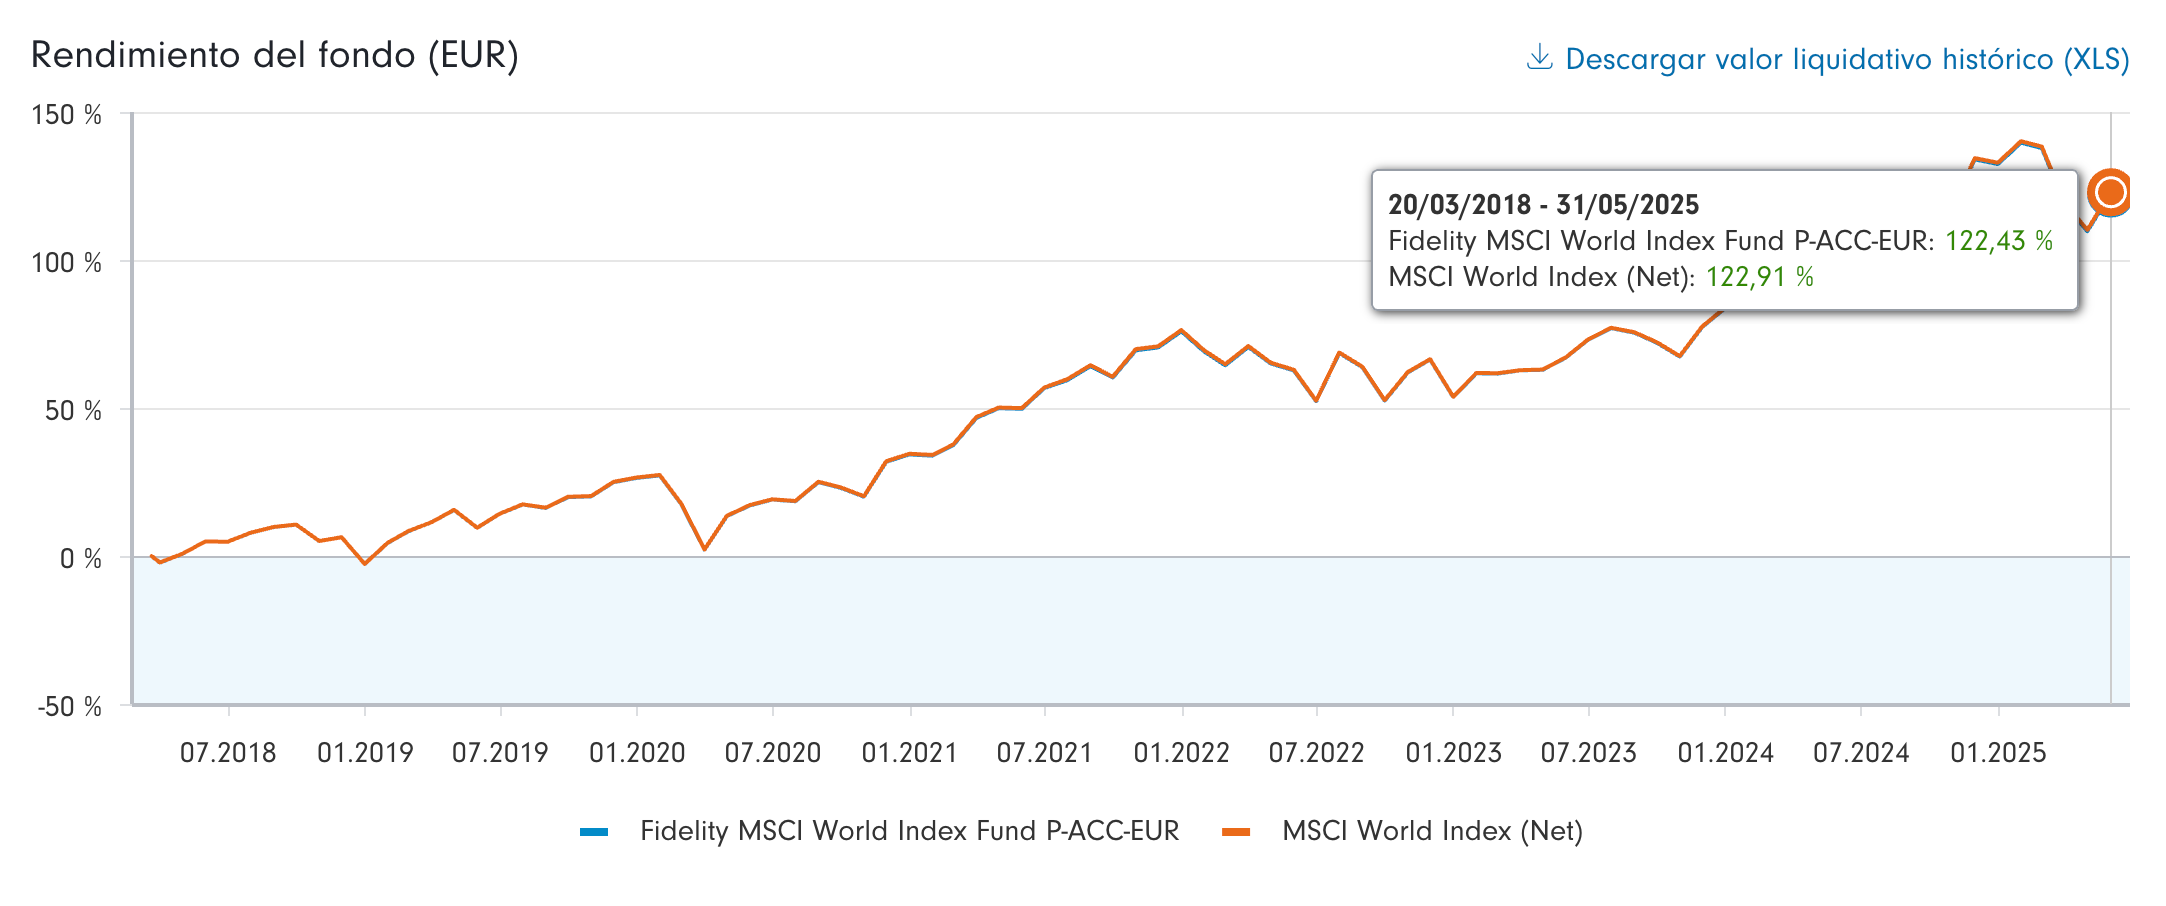
Task: Click the 01.2024 axis label
Action: tap(1726, 753)
